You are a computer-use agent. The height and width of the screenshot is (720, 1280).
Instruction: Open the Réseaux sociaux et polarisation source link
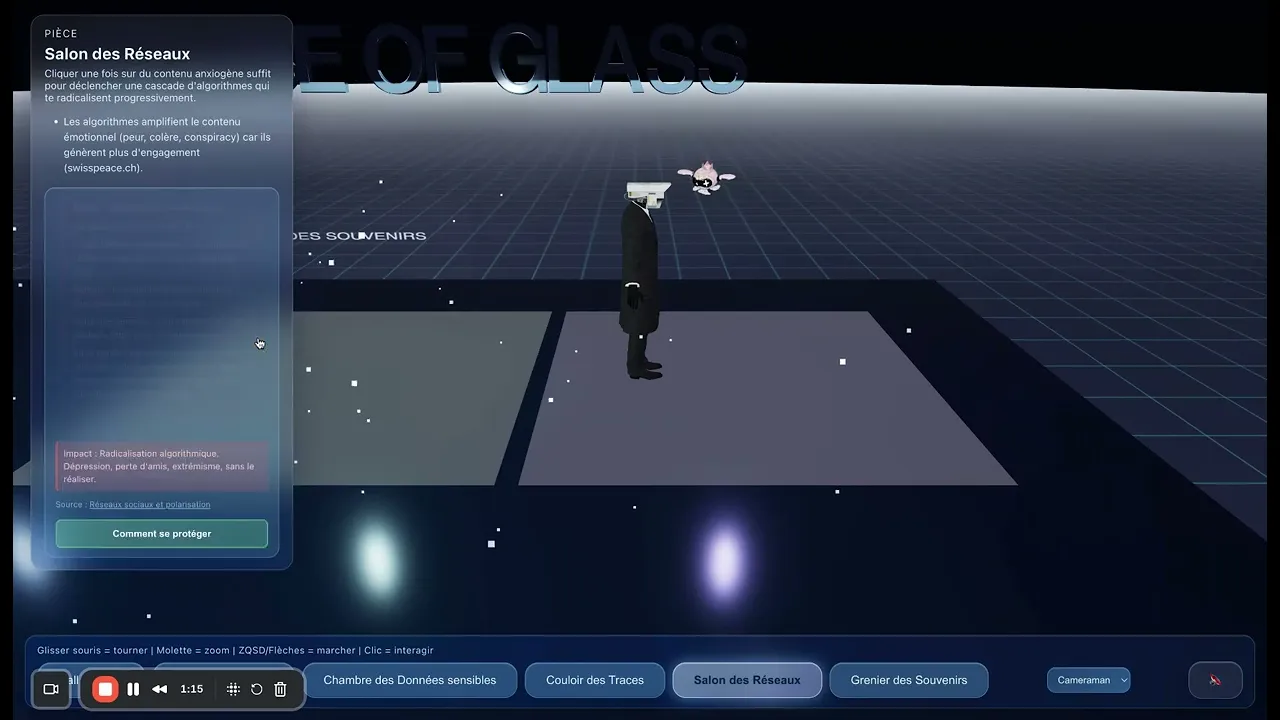[x=150, y=505]
